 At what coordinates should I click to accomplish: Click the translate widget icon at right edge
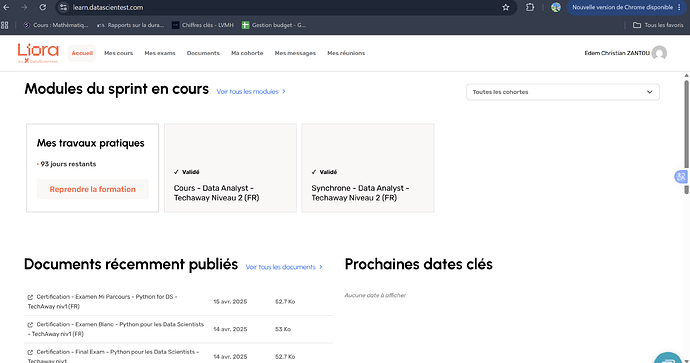tap(681, 176)
